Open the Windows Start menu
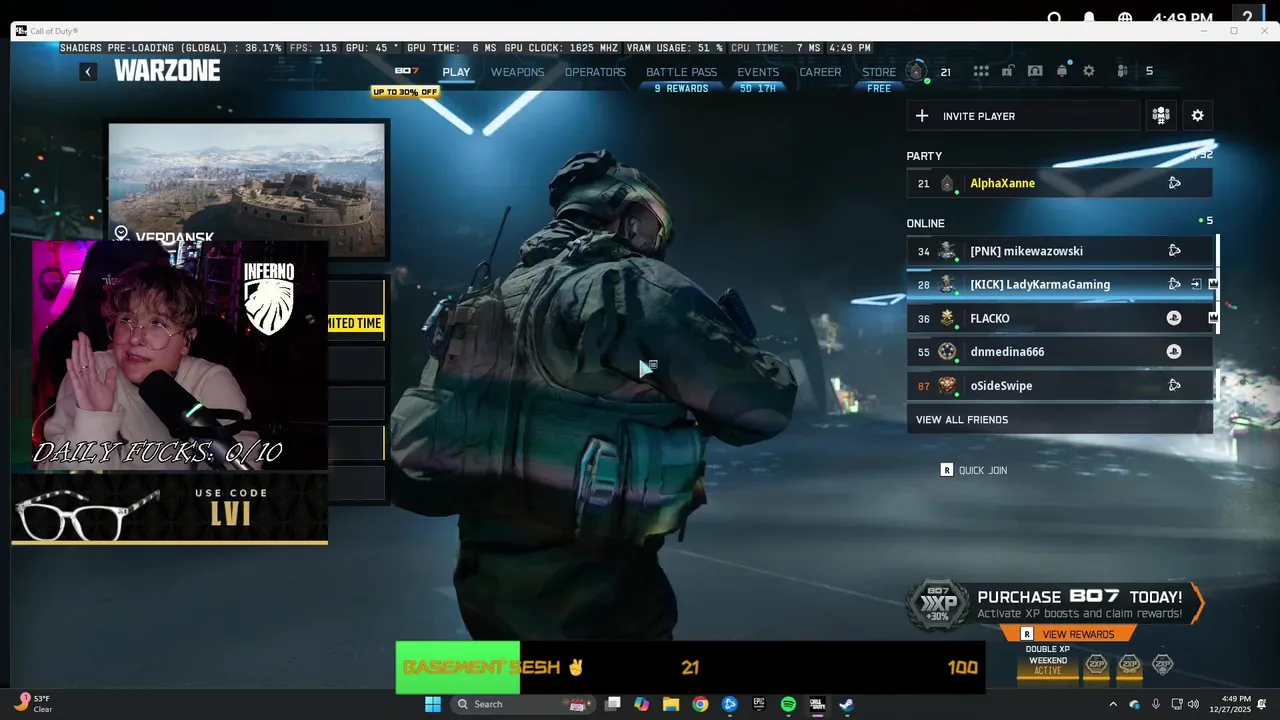The image size is (1280, 720). pyautogui.click(x=433, y=704)
